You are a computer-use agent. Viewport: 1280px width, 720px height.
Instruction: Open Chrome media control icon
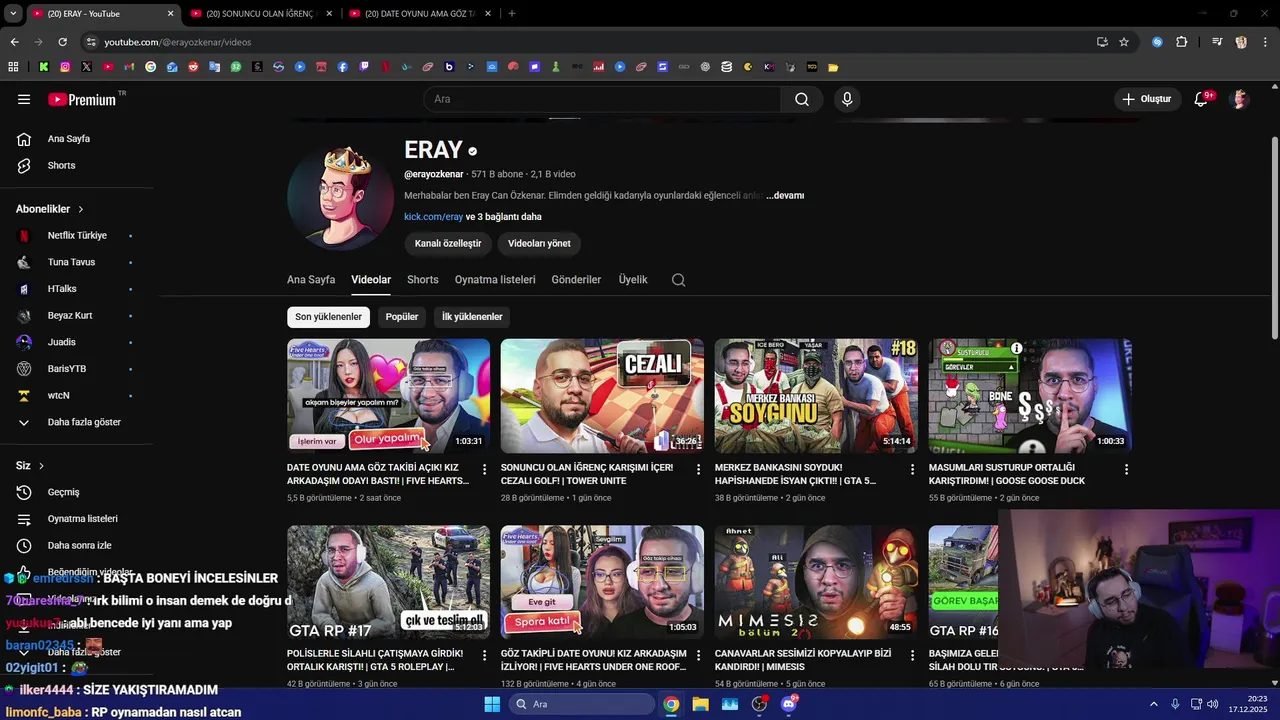(x=1217, y=42)
